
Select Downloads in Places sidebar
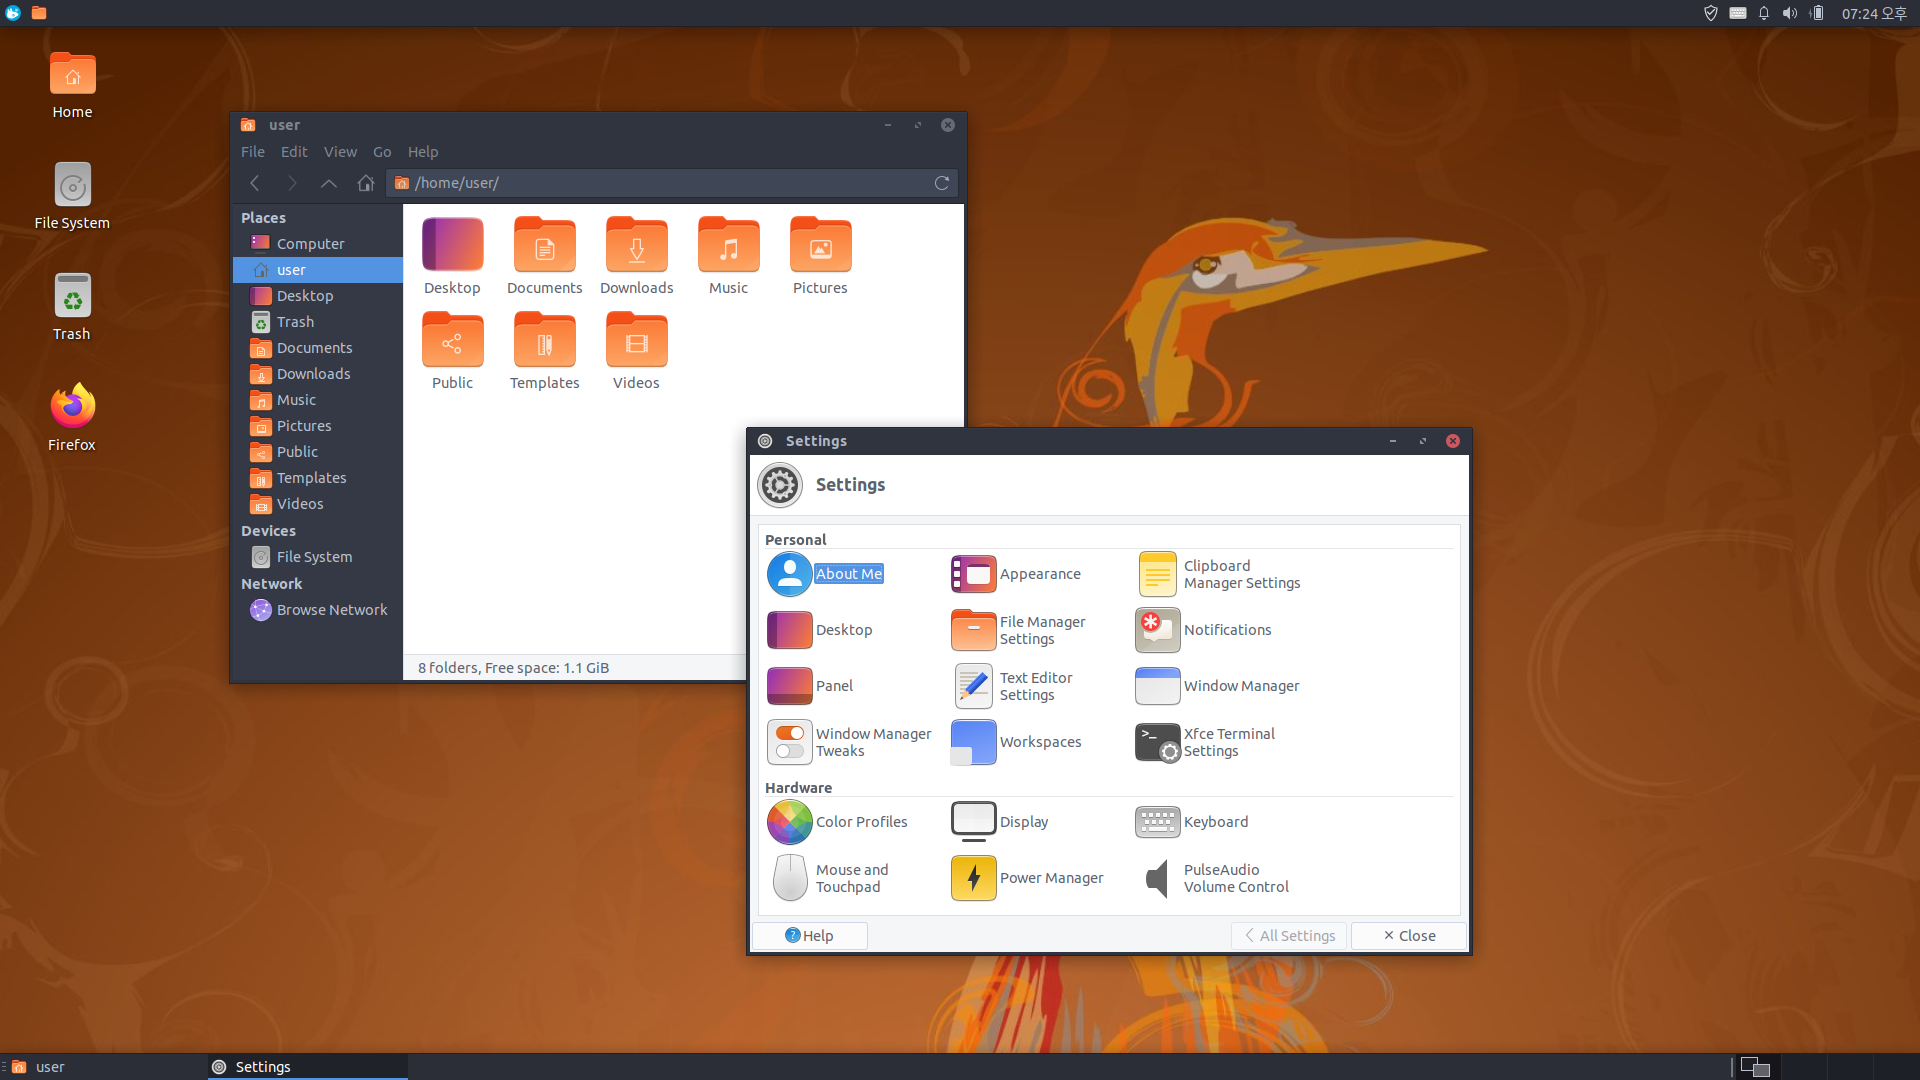pyautogui.click(x=313, y=374)
